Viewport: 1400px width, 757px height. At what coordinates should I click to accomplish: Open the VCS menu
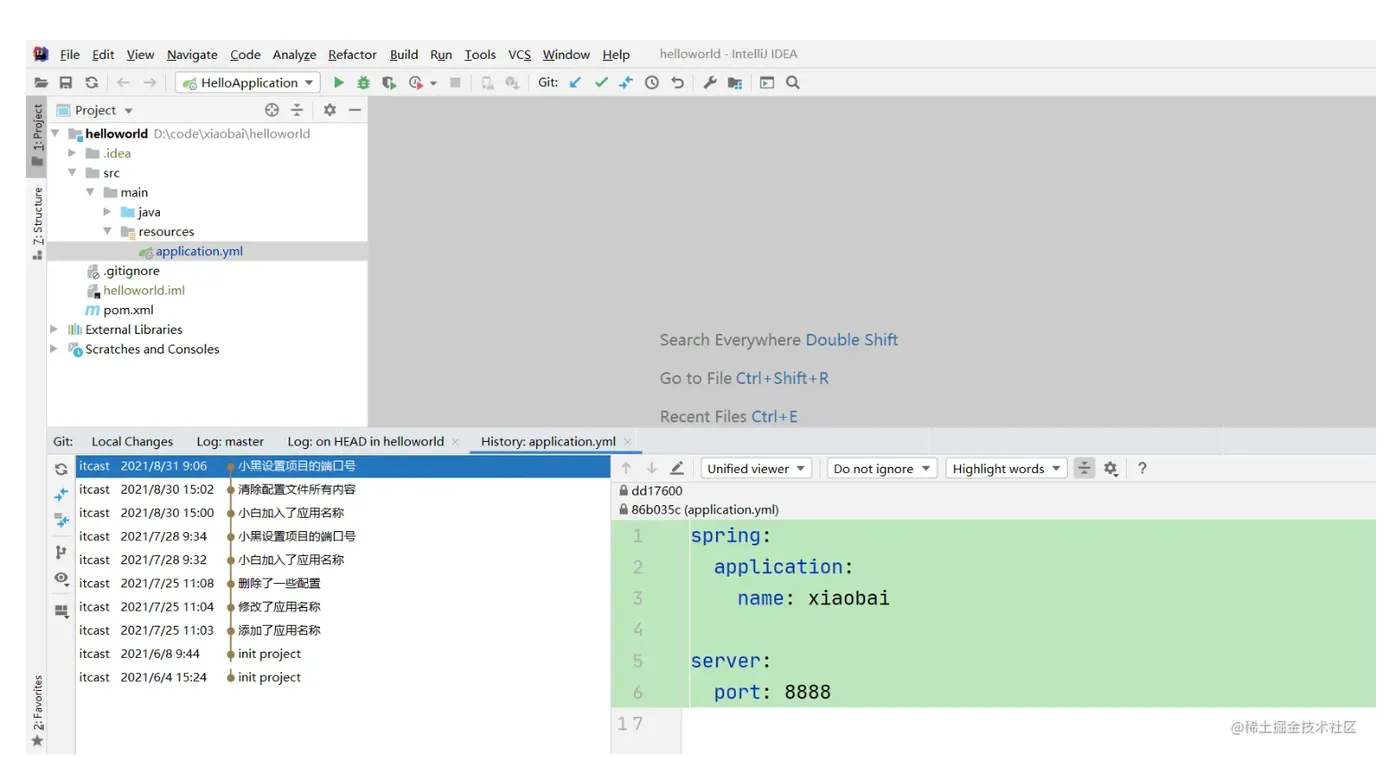pos(519,55)
